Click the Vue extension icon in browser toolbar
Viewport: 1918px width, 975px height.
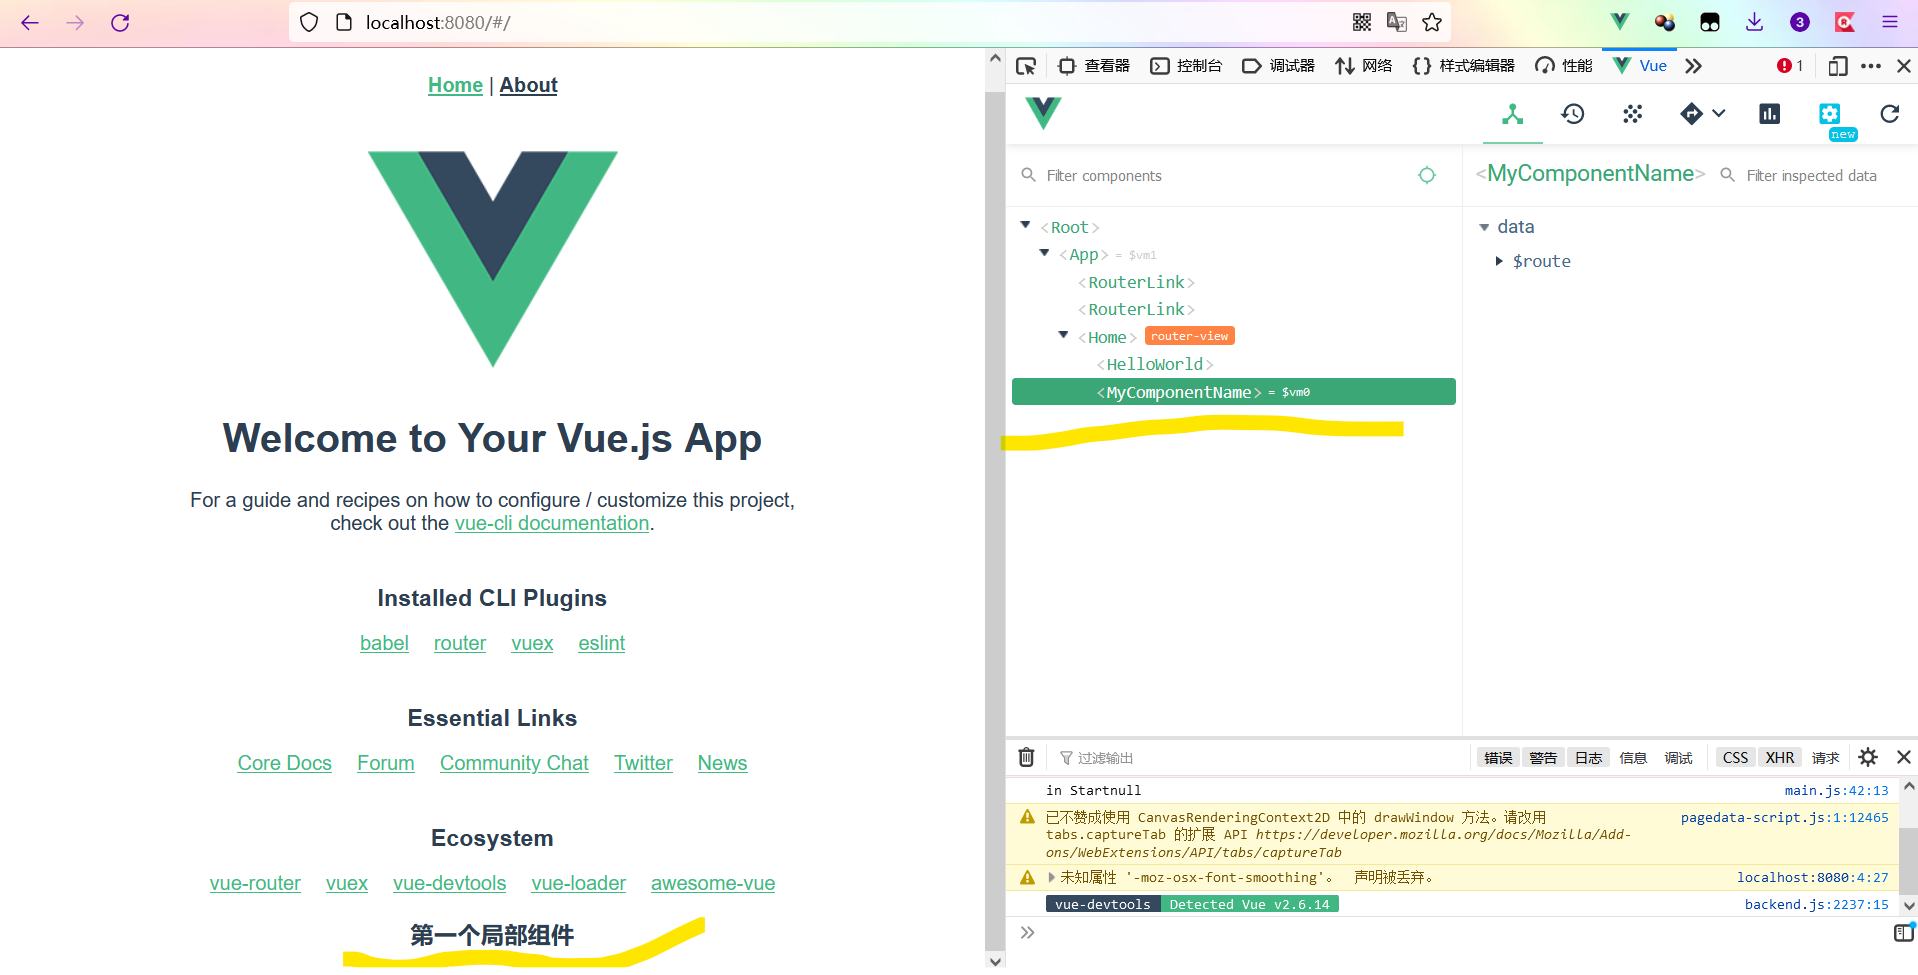1620,22
